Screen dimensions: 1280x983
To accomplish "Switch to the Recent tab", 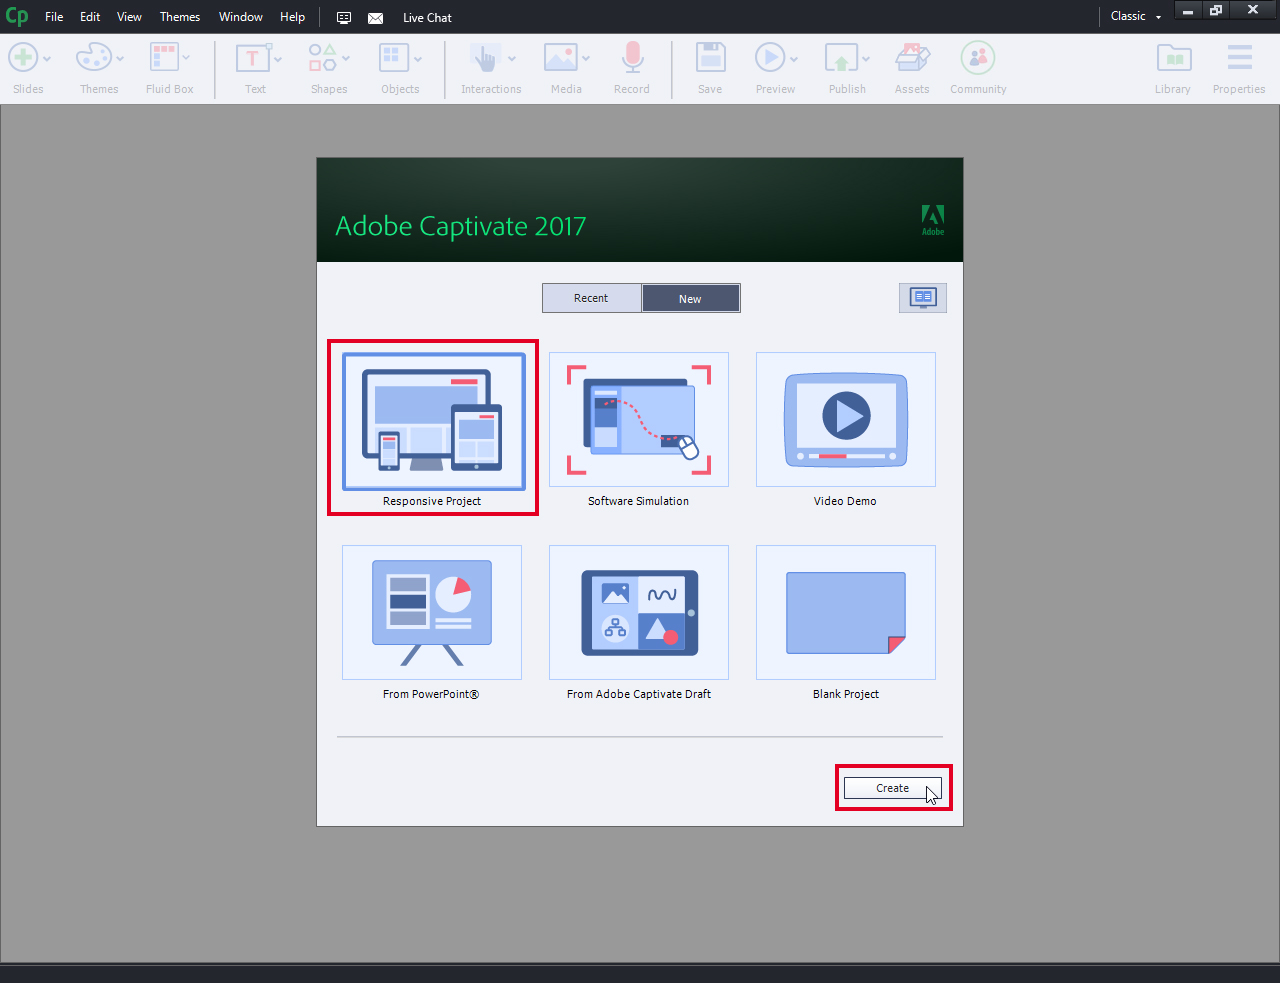I will [591, 298].
